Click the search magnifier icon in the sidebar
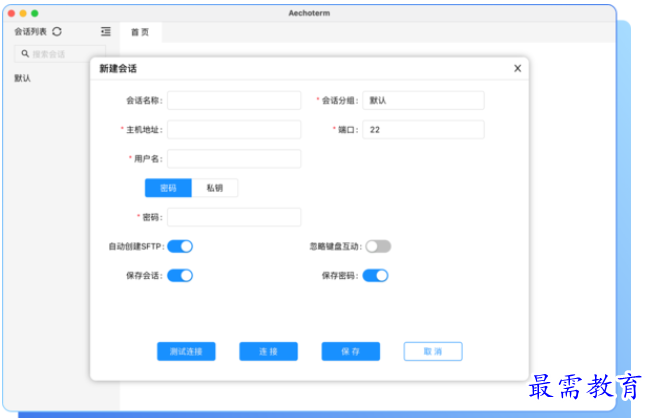The height and width of the screenshot is (418, 650). (x=25, y=54)
